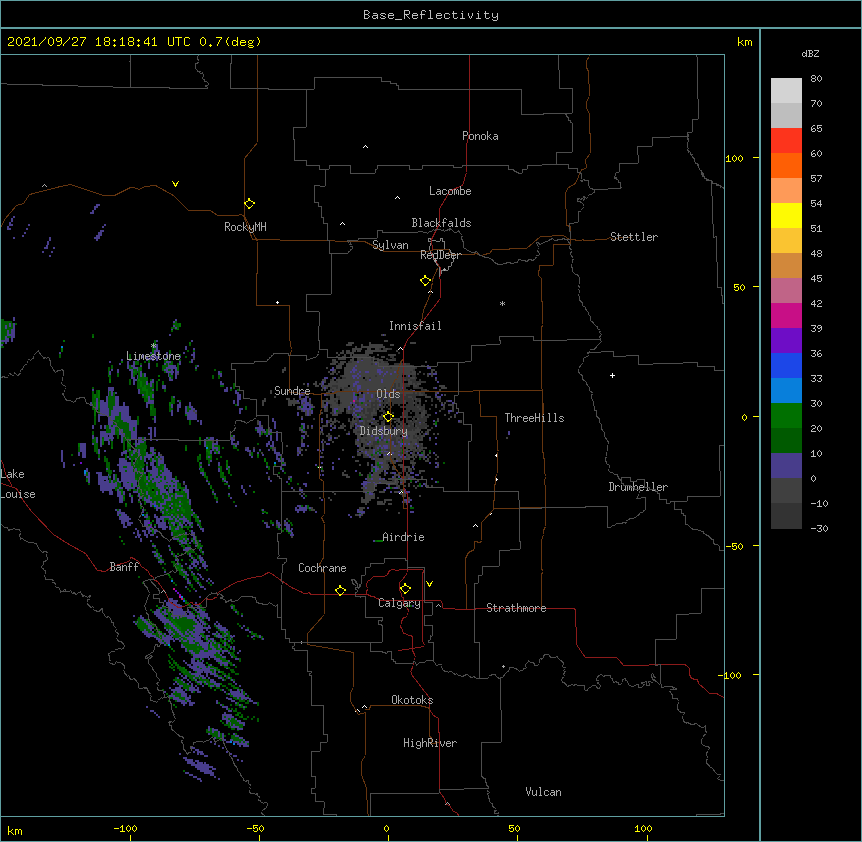Select the yellow 51-54 dBZ legend swatch

[x=786, y=215]
